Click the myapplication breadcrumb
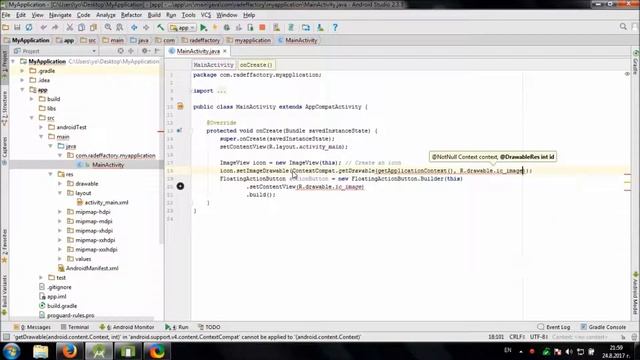 point(249,40)
